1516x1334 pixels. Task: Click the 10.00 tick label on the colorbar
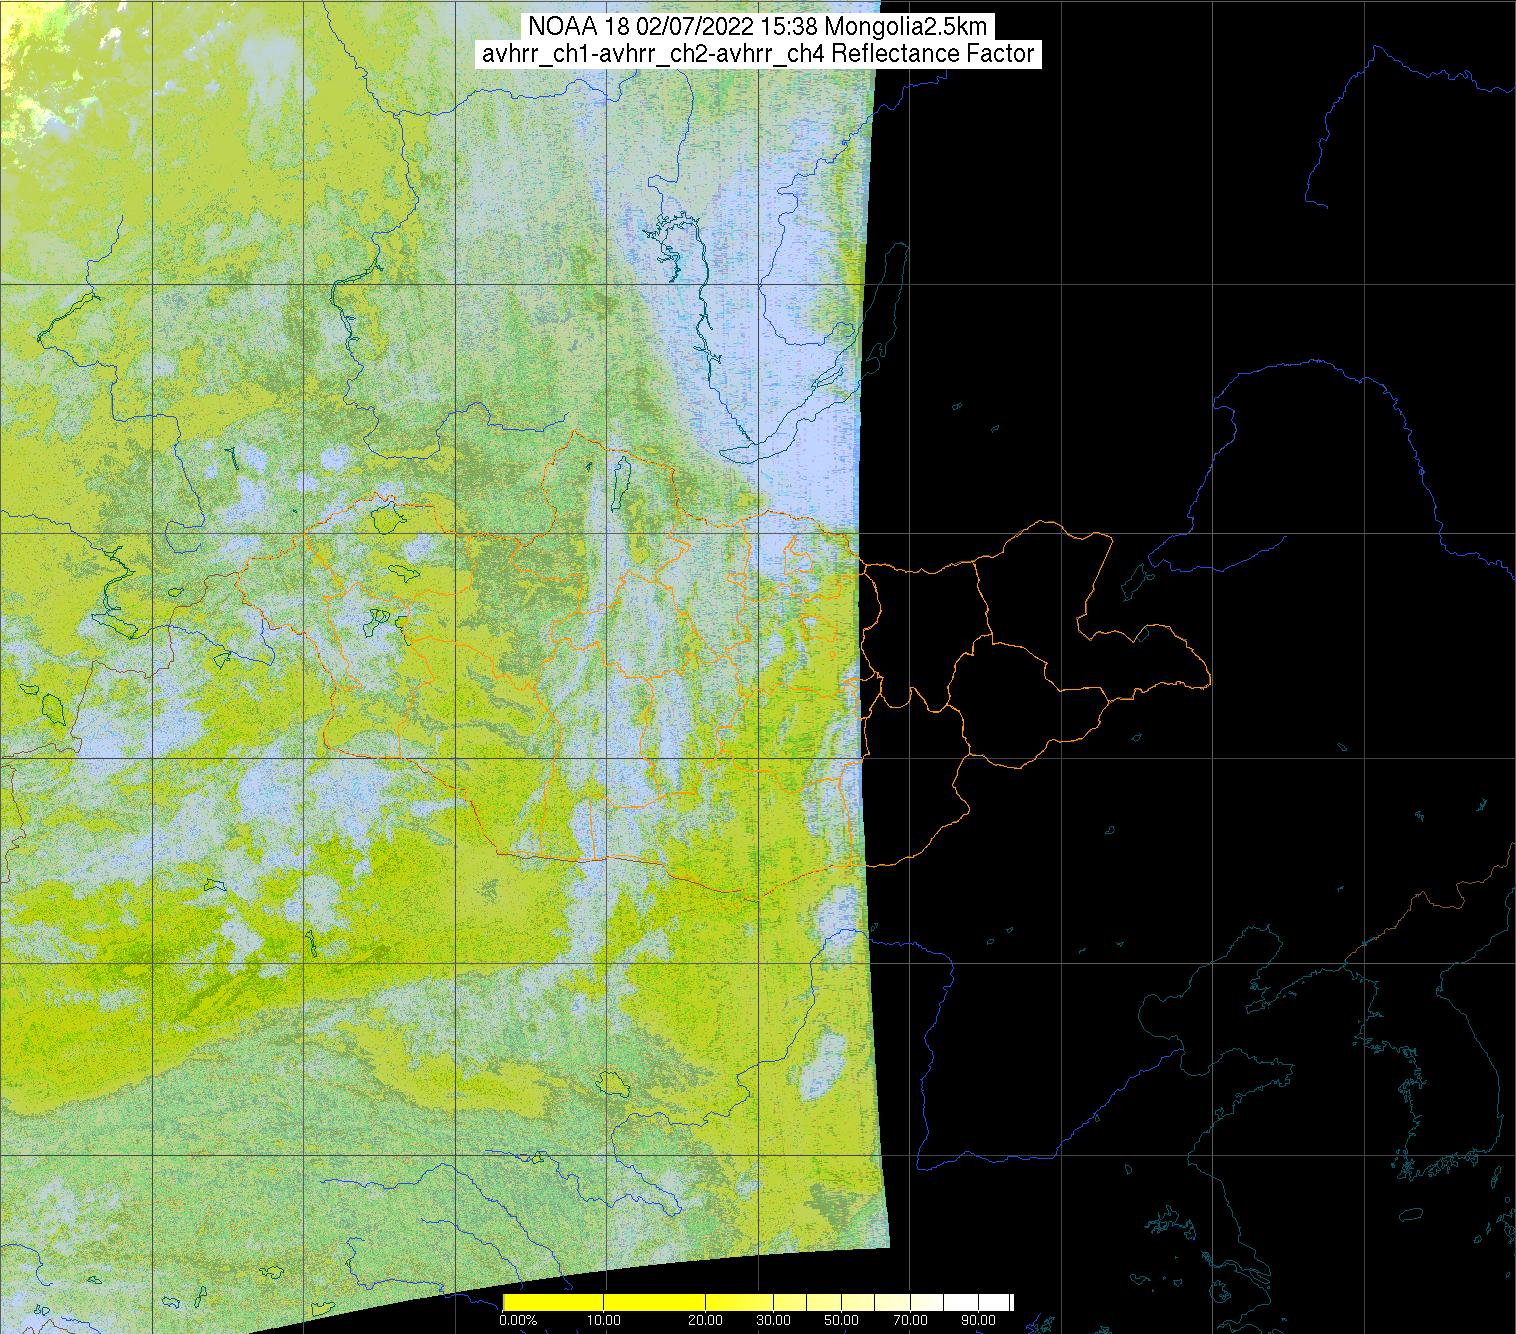[604, 1321]
